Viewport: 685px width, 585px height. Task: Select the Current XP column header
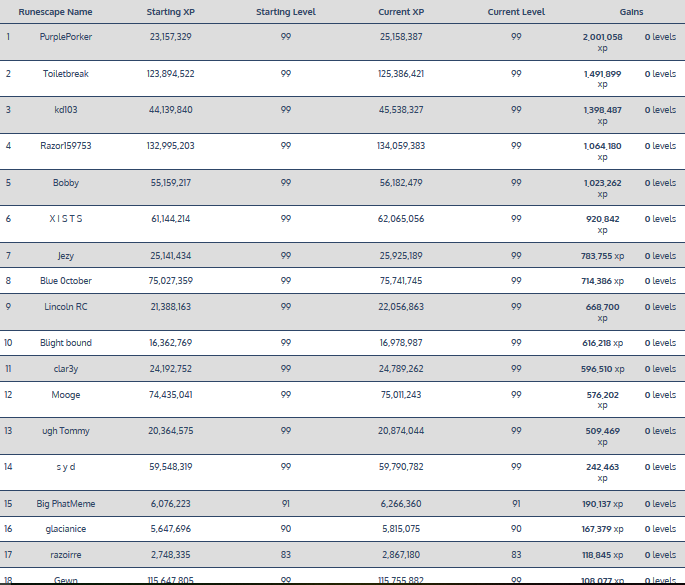402,12
